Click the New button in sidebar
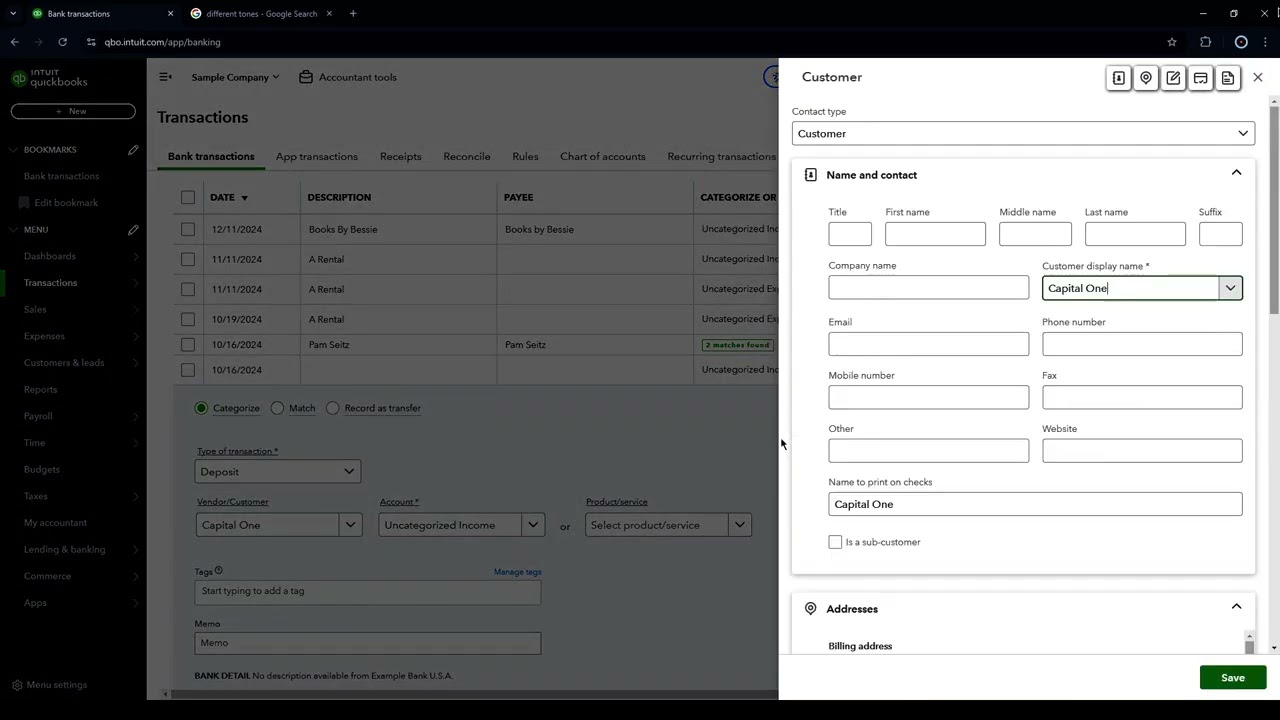1280x720 pixels. point(73,112)
